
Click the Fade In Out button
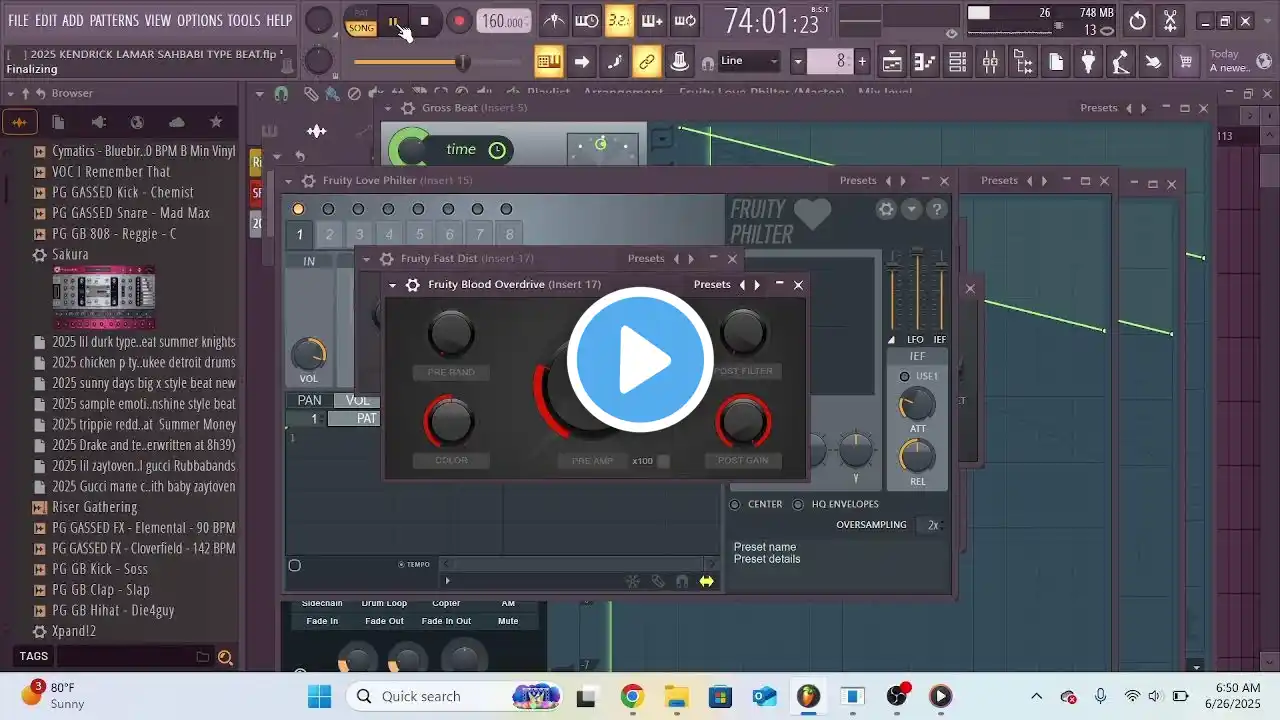pos(446,621)
